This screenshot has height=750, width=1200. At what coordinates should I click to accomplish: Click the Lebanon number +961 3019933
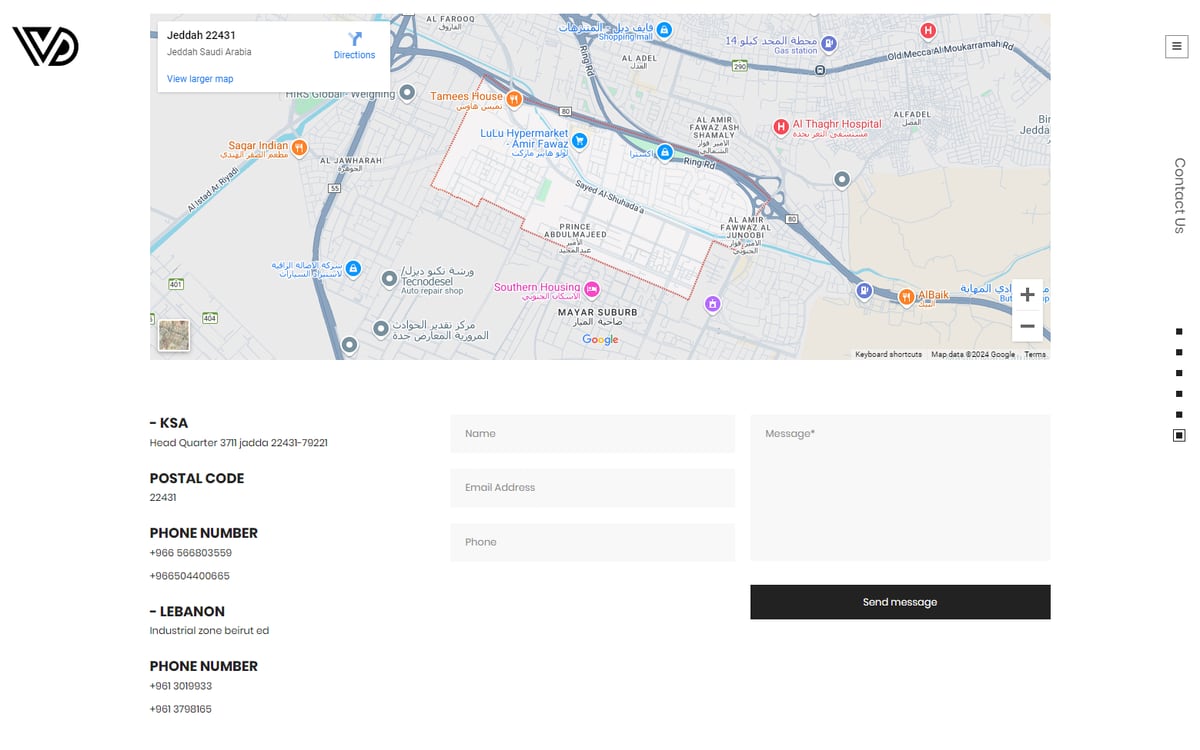tap(181, 686)
